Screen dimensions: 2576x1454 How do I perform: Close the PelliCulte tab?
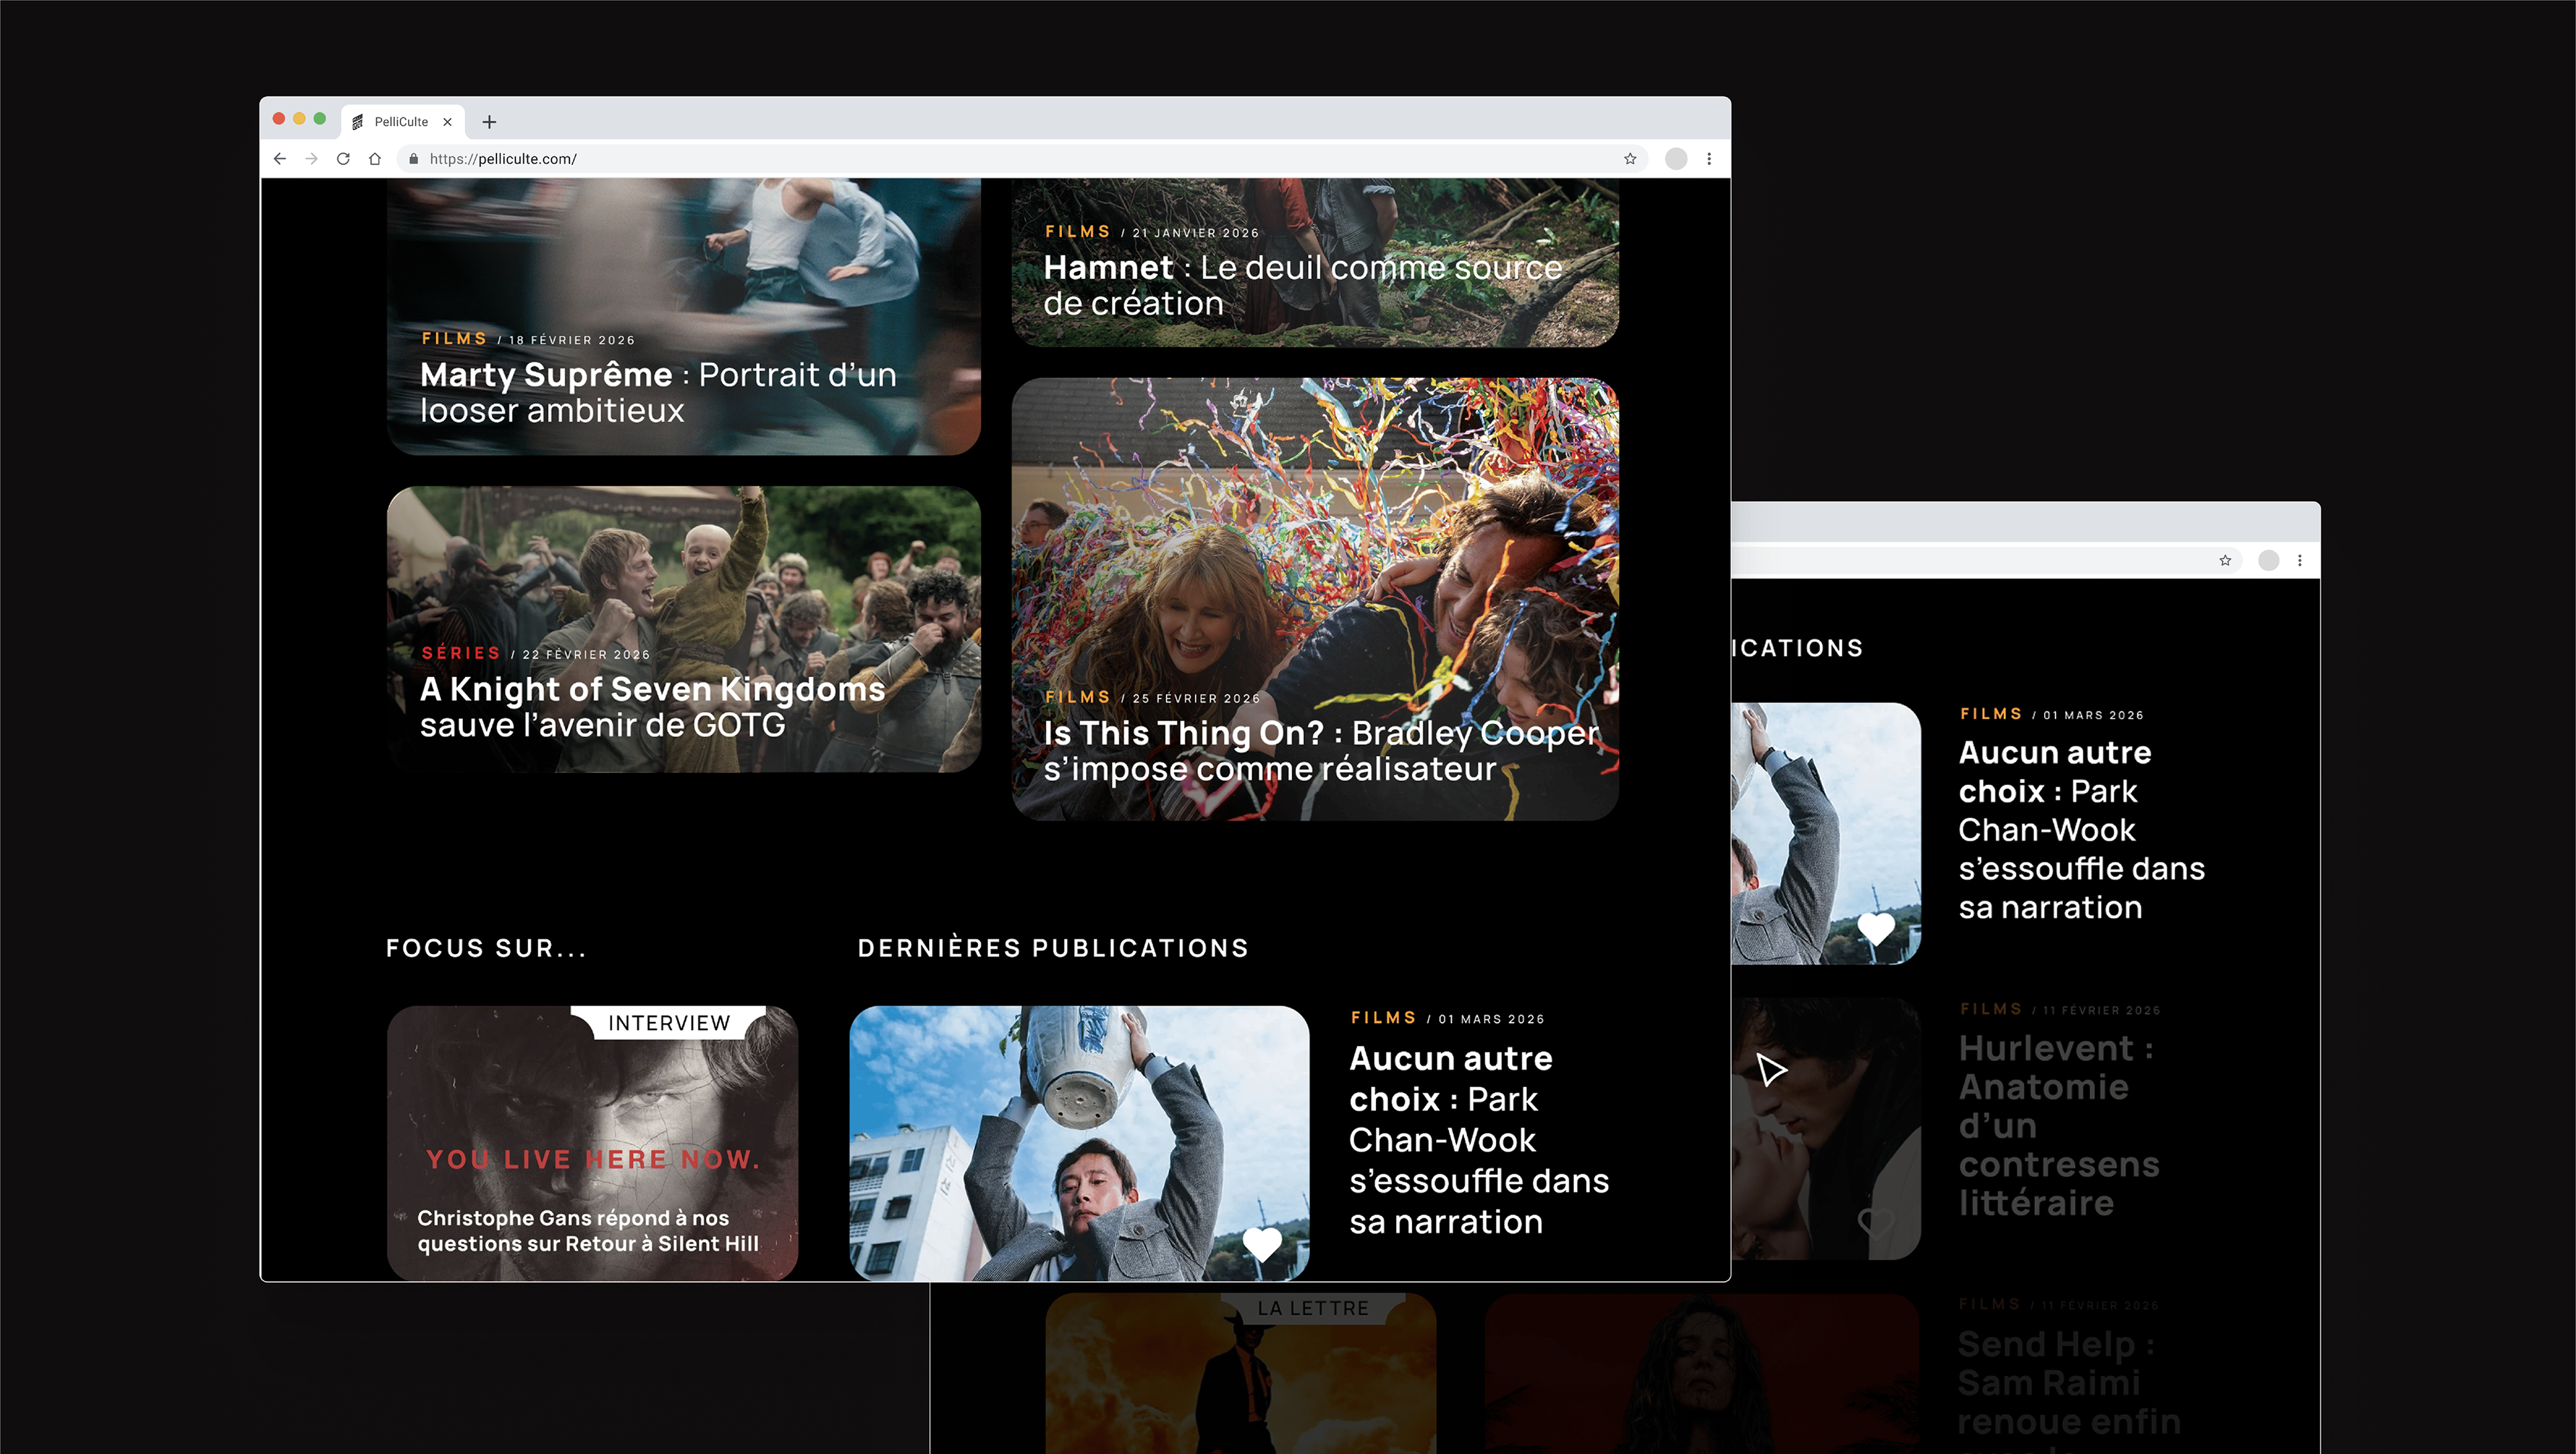[x=447, y=122]
